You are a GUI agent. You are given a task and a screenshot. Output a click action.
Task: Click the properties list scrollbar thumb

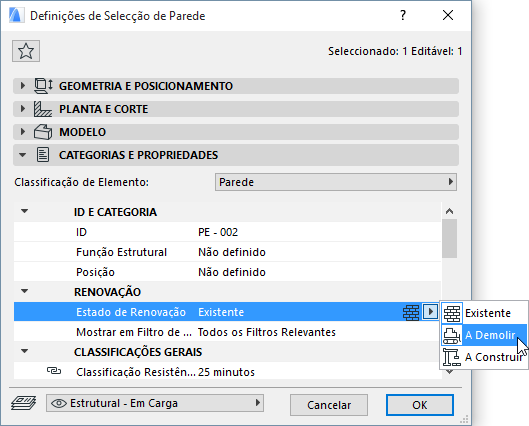pyautogui.click(x=449, y=238)
